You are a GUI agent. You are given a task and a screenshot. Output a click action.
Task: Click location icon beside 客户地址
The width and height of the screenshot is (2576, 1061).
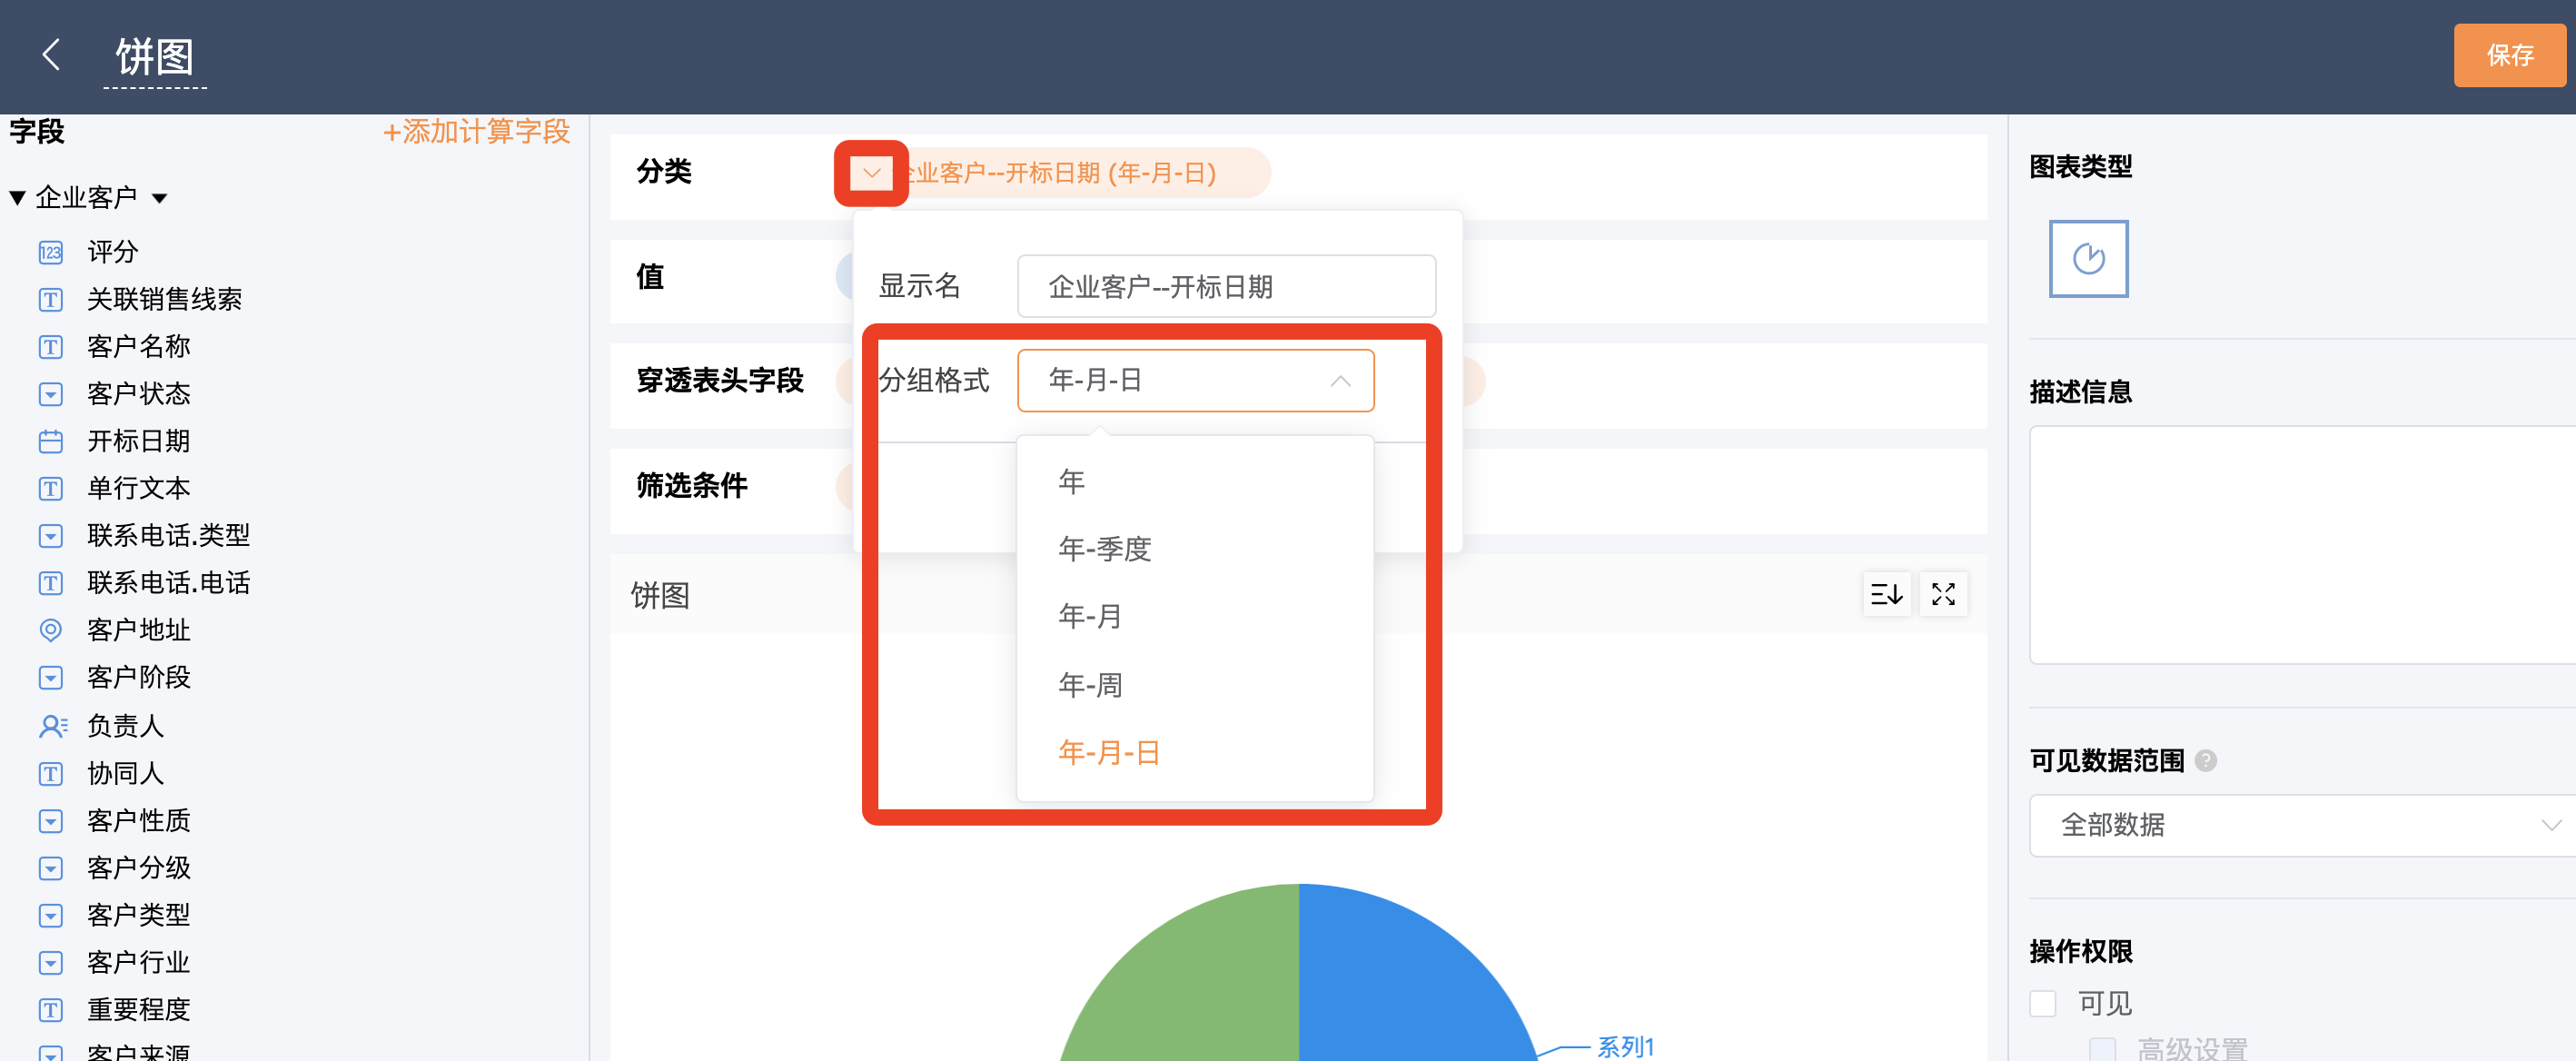[50, 630]
